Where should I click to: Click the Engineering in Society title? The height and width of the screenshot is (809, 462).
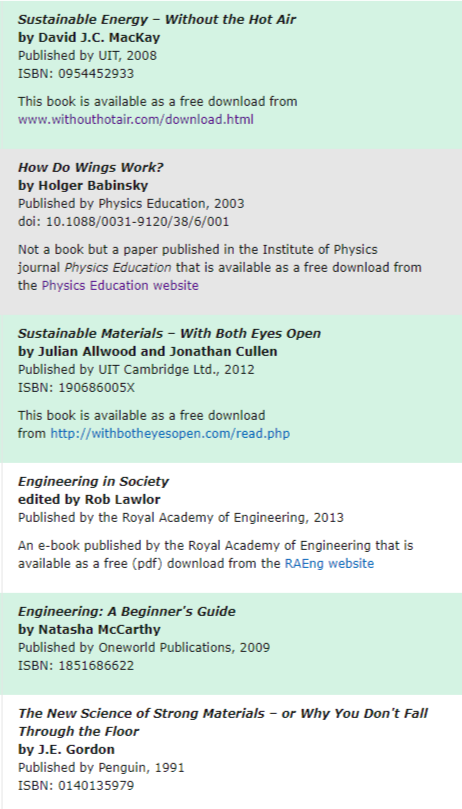pyautogui.click(x=93, y=482)
